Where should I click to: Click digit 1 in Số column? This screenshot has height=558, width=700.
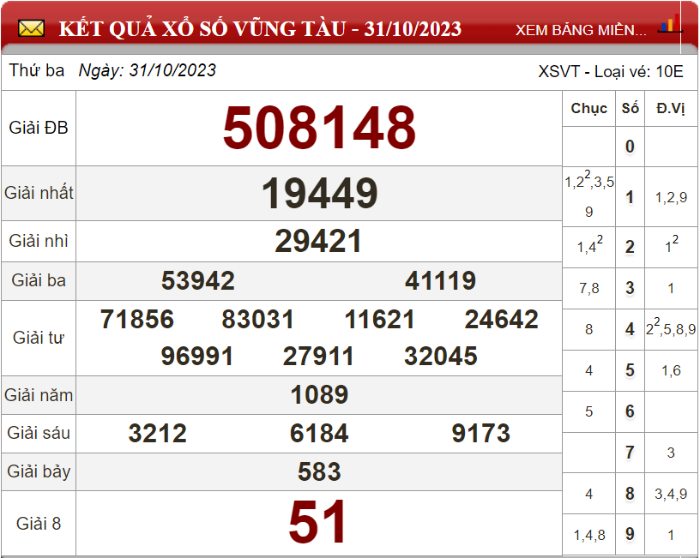(630, 197)
